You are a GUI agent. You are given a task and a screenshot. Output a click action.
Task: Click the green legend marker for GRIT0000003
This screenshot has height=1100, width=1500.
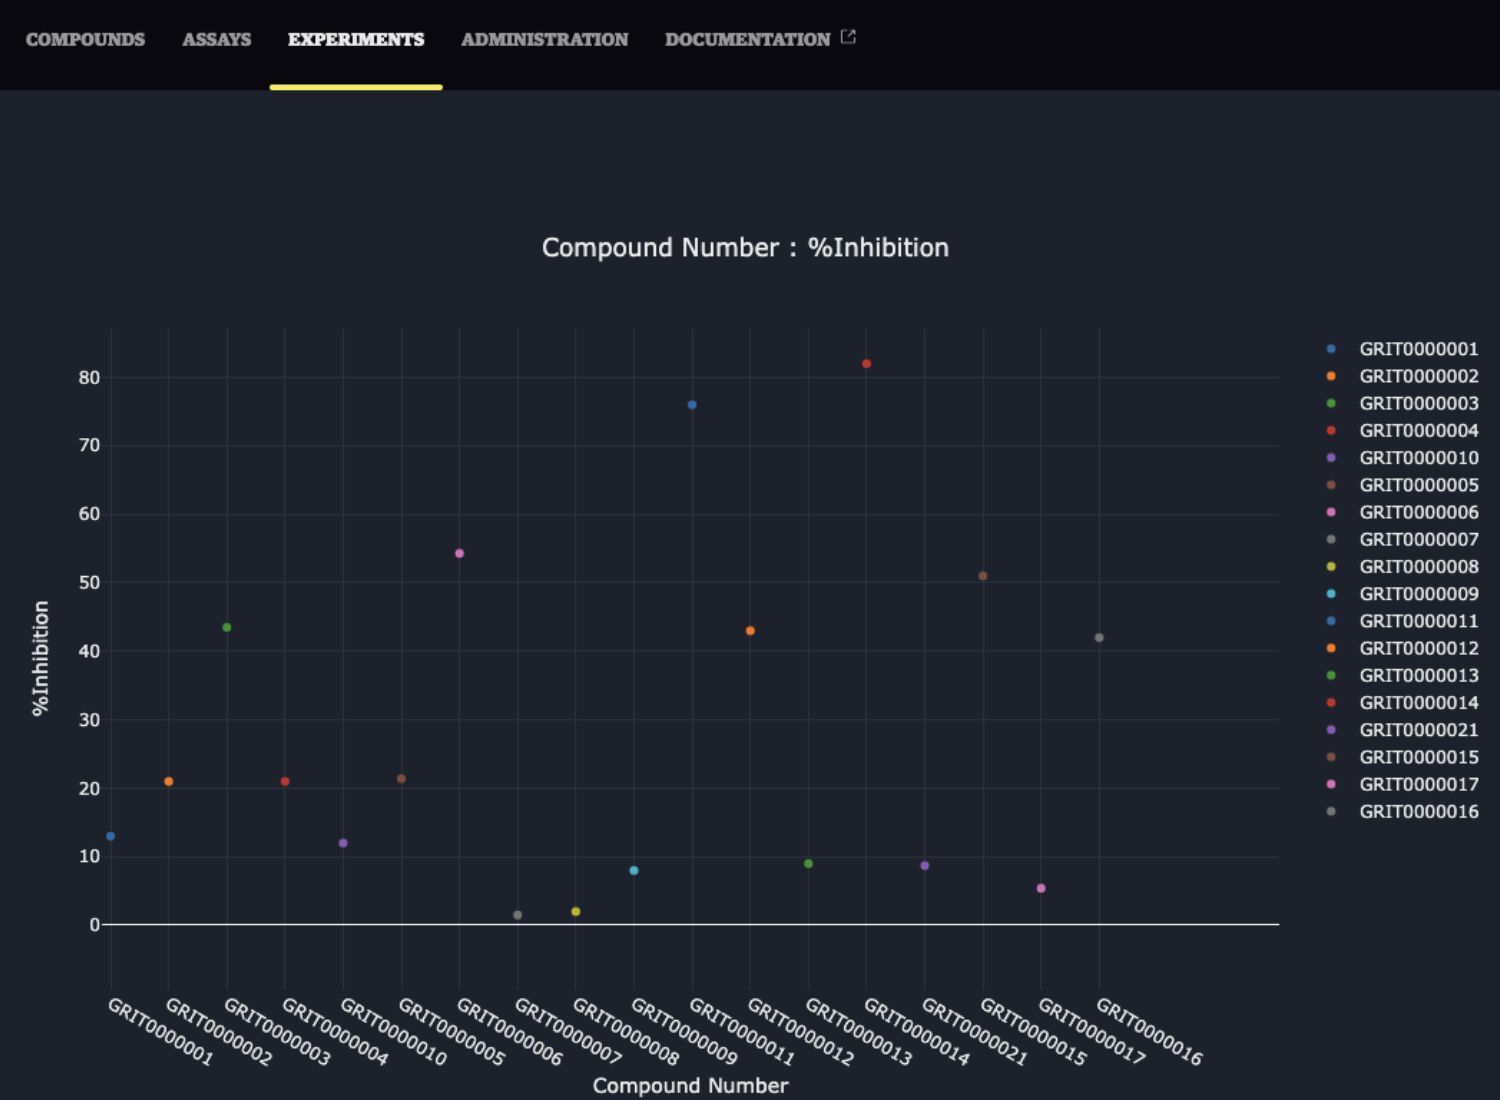[x=1331, y=404]
